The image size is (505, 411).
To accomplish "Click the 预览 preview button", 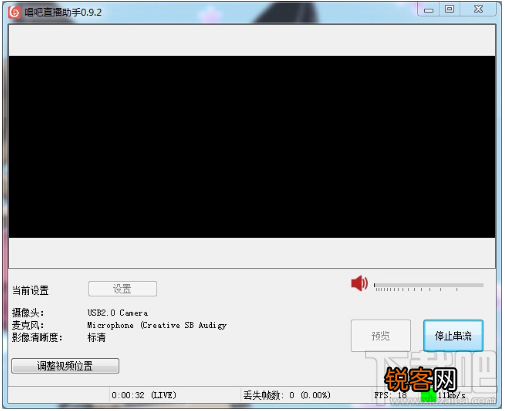I will [x=381, y=335].
